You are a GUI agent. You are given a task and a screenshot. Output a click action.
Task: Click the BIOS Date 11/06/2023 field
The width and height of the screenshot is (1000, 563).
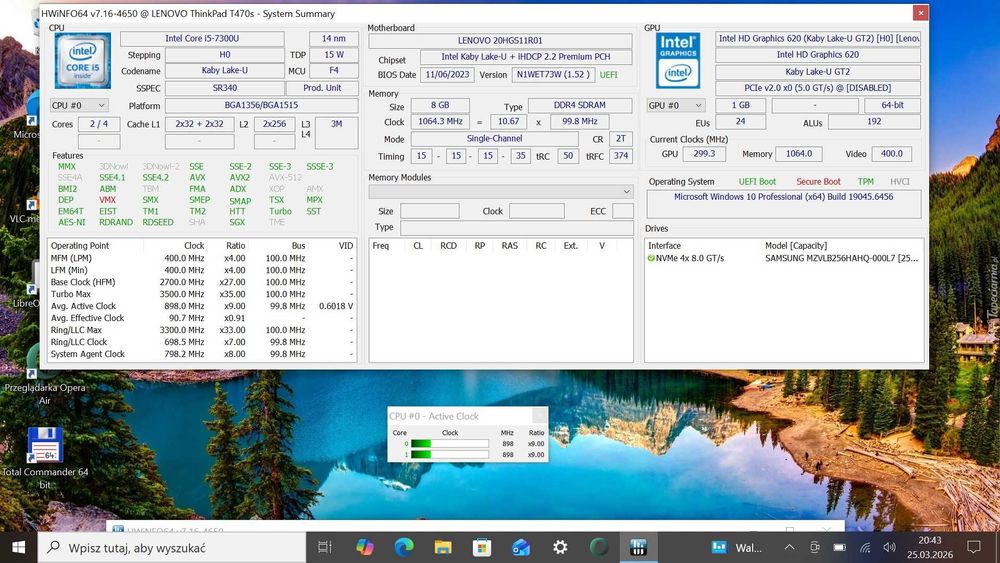(447, 75)
